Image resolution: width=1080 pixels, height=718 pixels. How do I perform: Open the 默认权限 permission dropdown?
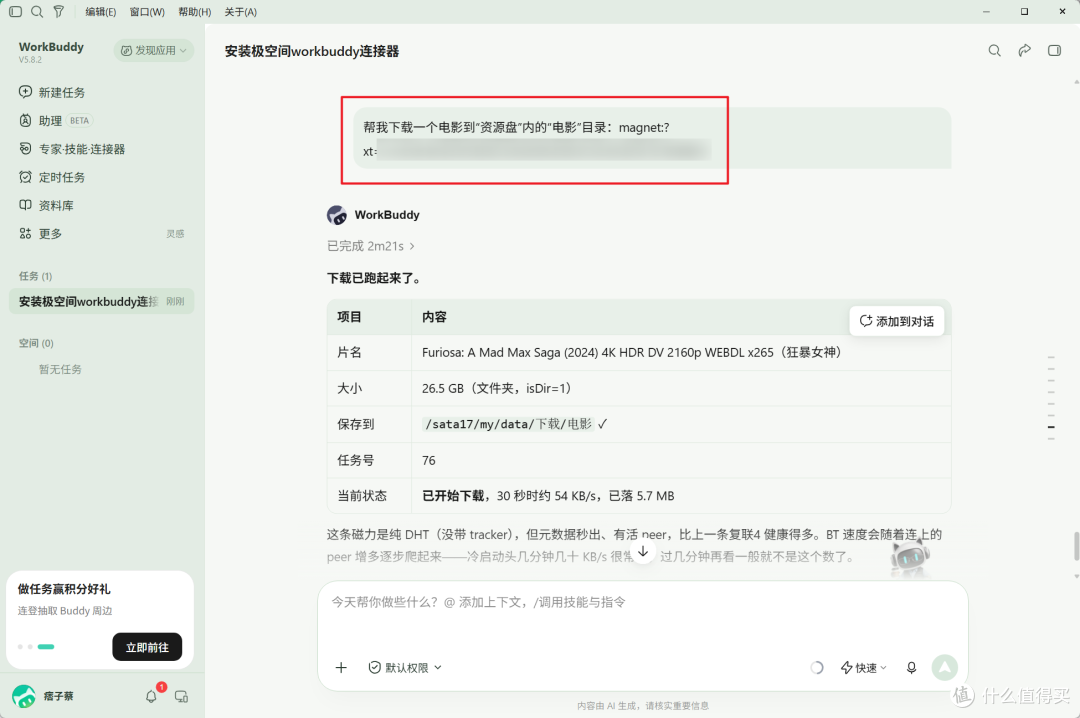pyautogui.click(x=405, y=667)
